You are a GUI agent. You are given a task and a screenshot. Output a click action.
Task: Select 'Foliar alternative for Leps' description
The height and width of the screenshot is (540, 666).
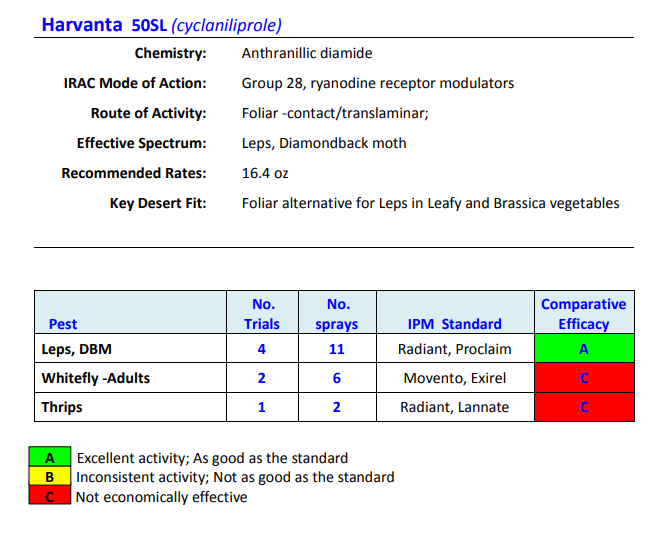coord(430,204)
